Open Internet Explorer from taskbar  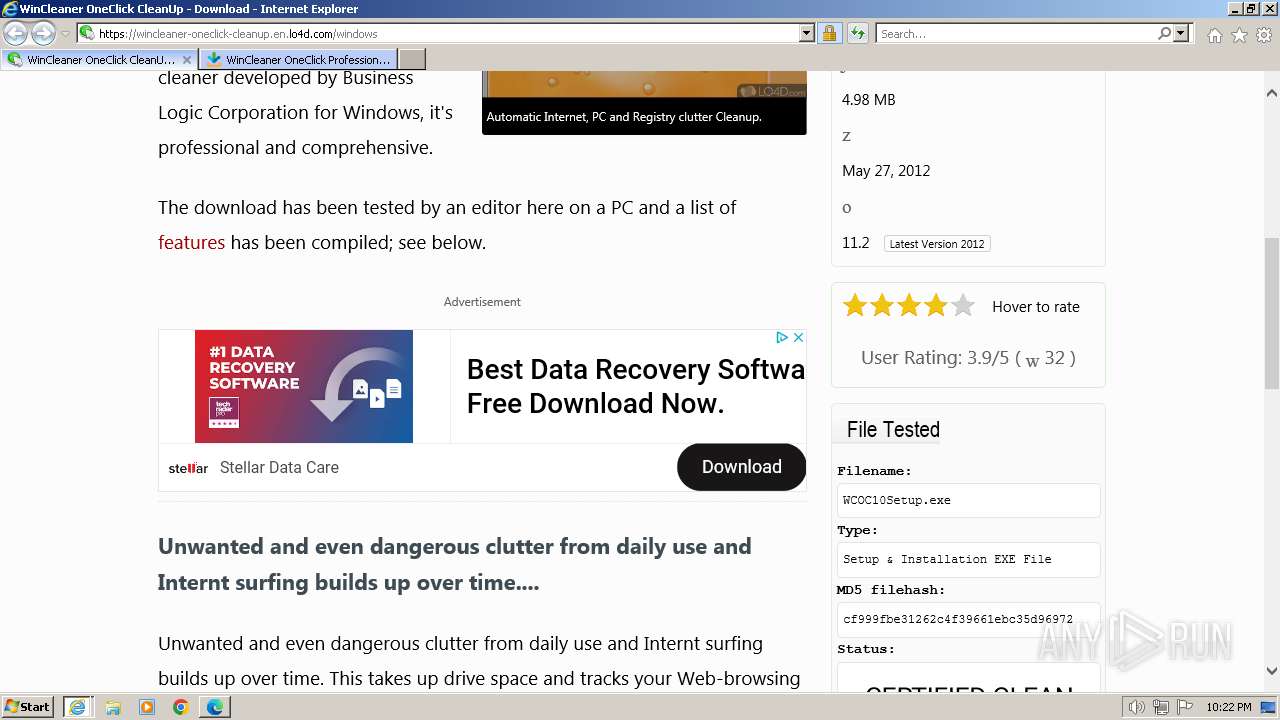77,707
